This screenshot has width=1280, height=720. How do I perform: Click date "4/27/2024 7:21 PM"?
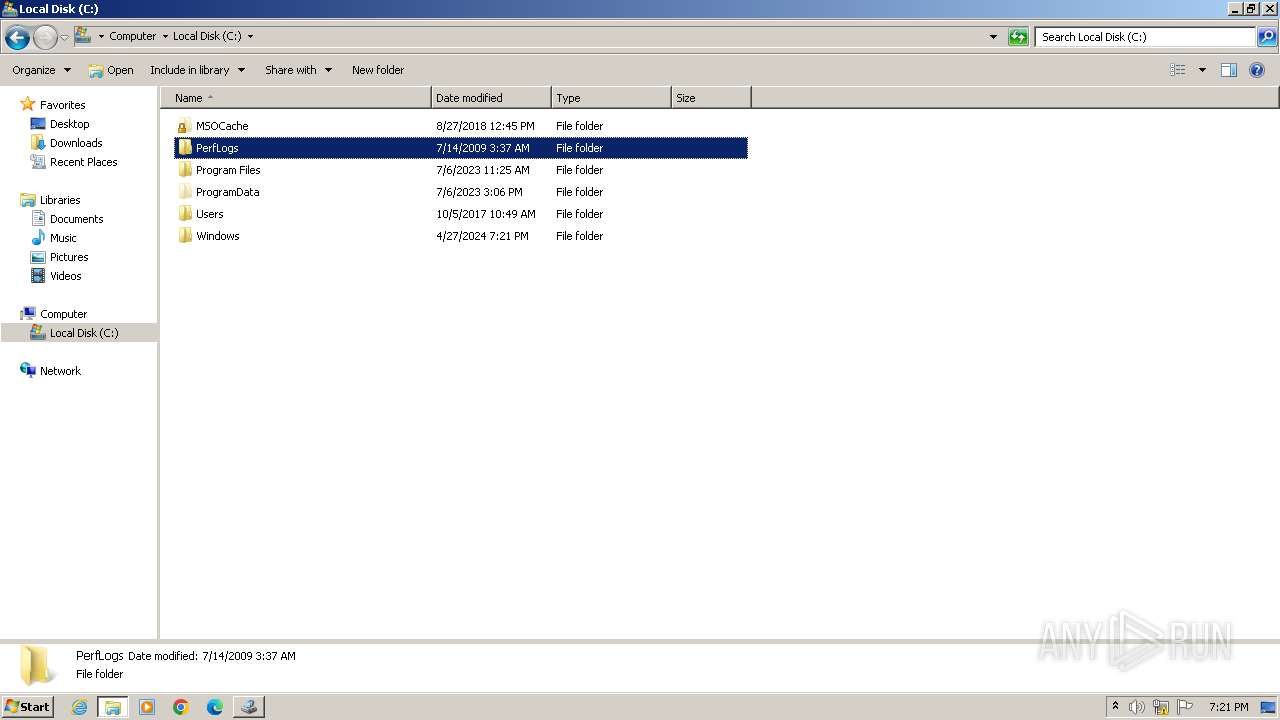[x=482, y=236]
